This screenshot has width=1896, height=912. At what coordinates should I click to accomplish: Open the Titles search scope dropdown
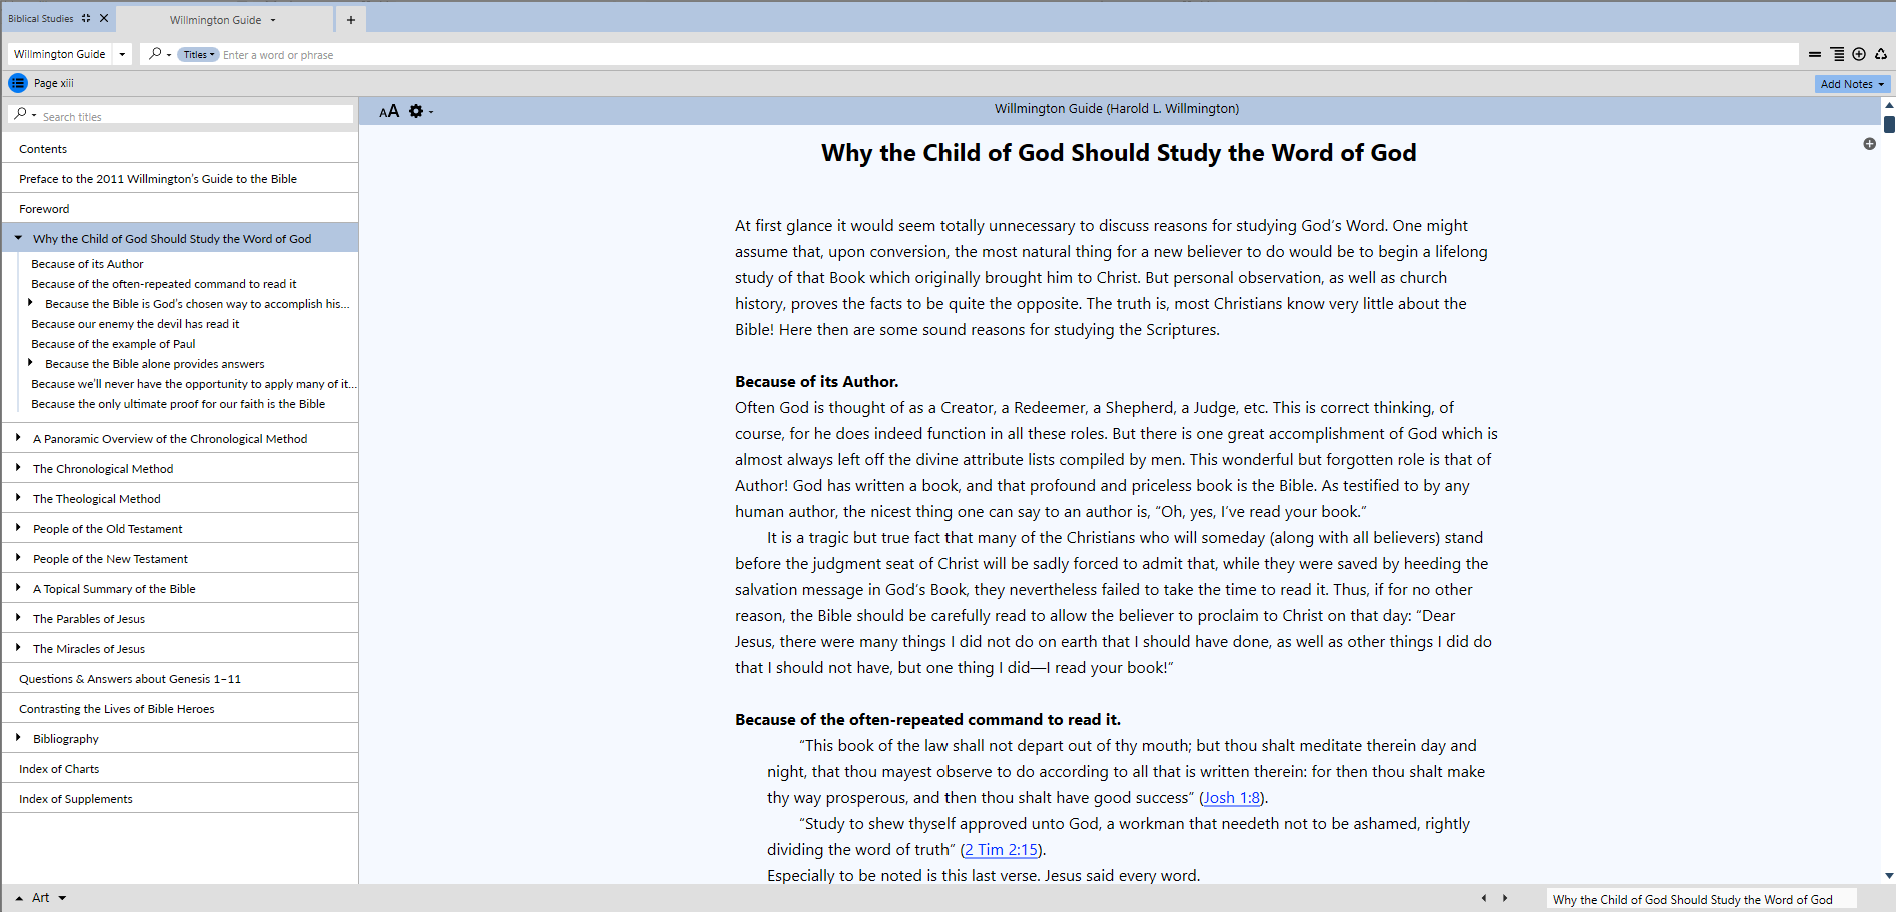pyautogui.click(x=199, y=54)
